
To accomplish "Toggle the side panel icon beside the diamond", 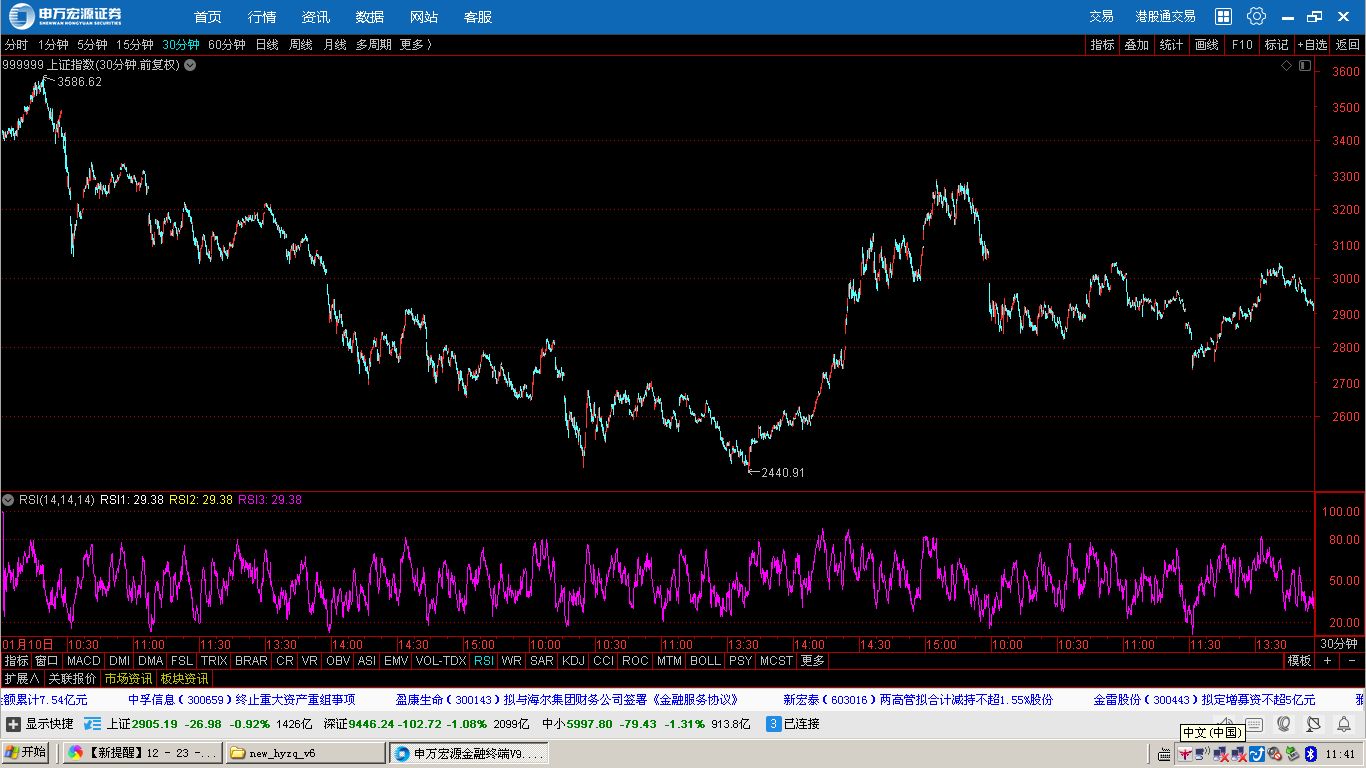I will coord(1304,65).
